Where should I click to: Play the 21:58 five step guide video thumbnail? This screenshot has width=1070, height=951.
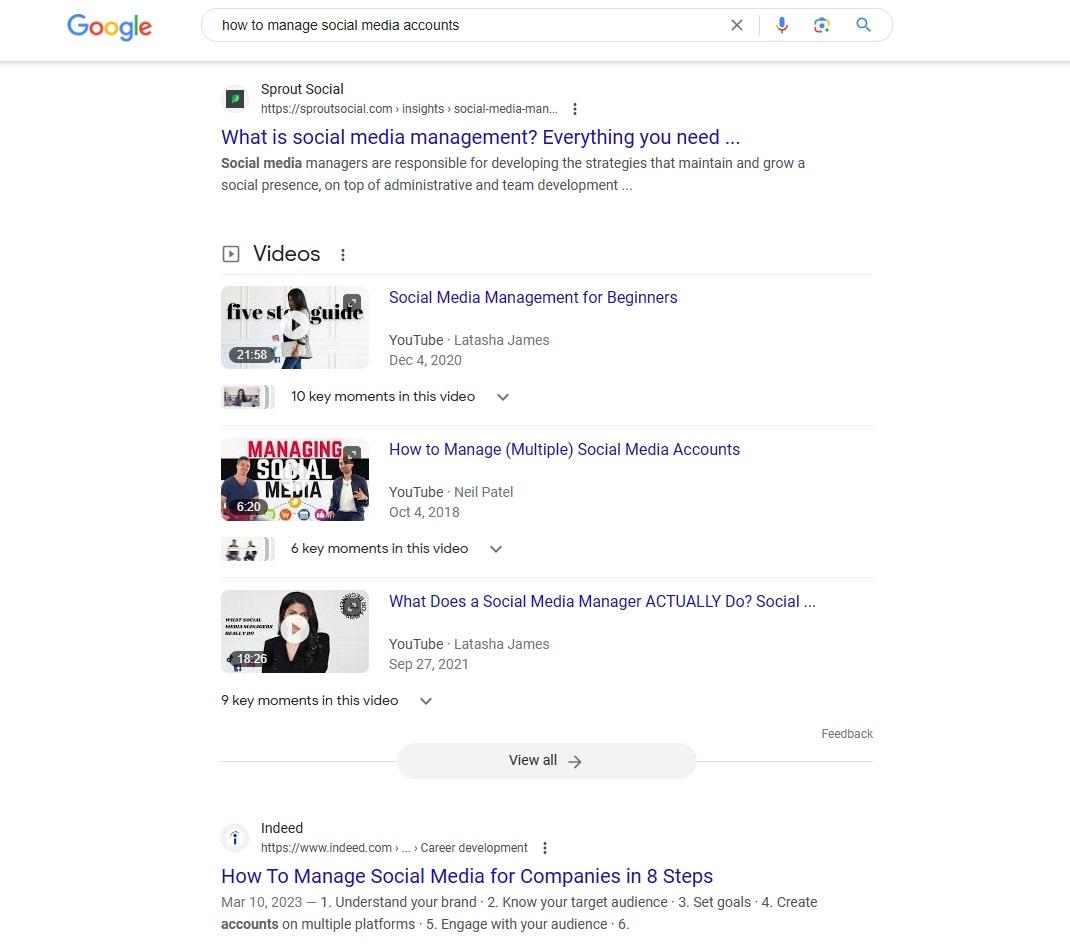[295, 327]
